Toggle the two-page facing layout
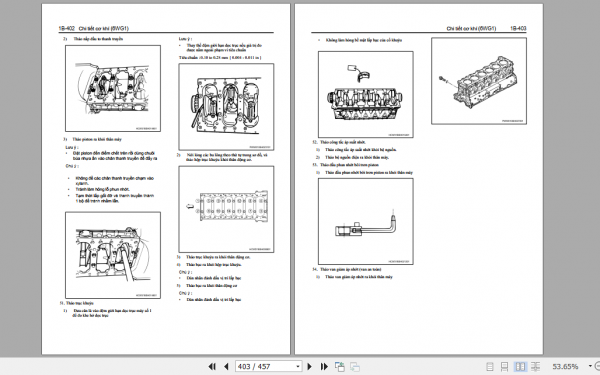Viewport: 600px width, 375px height. 520,367
